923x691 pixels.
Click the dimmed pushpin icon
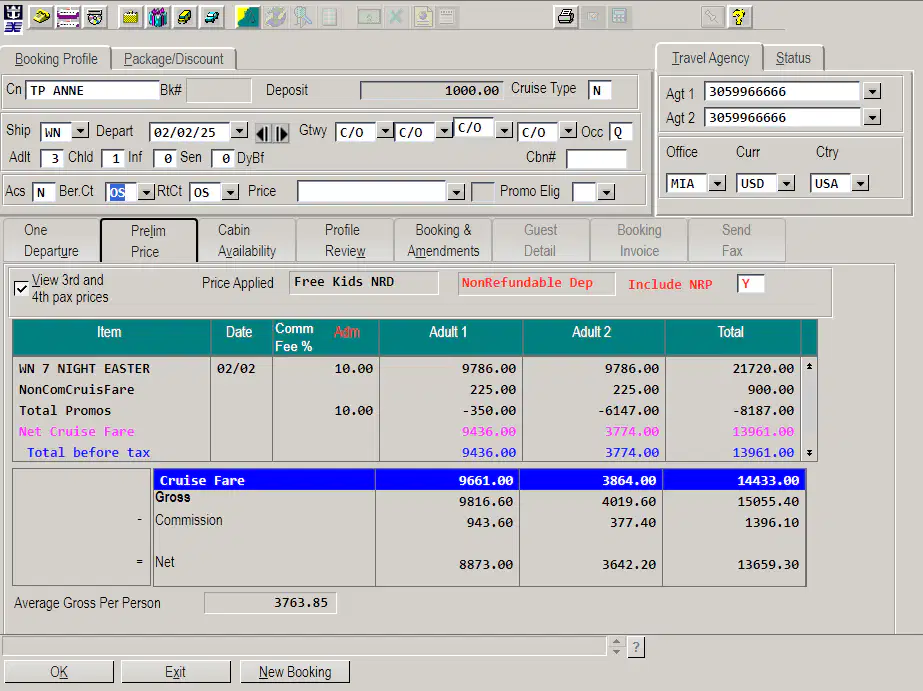[712, 16]
